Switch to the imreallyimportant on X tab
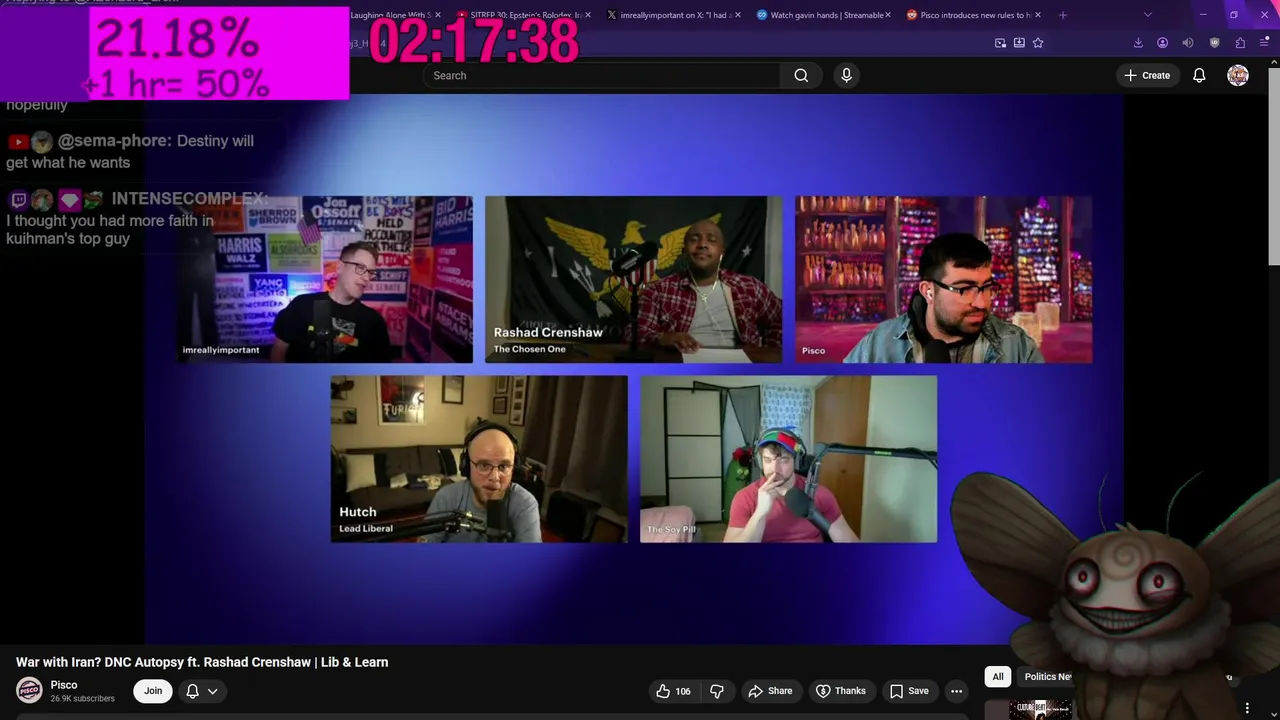The width and height of the screenshot is (1280, 720). (x=673, y=15)
